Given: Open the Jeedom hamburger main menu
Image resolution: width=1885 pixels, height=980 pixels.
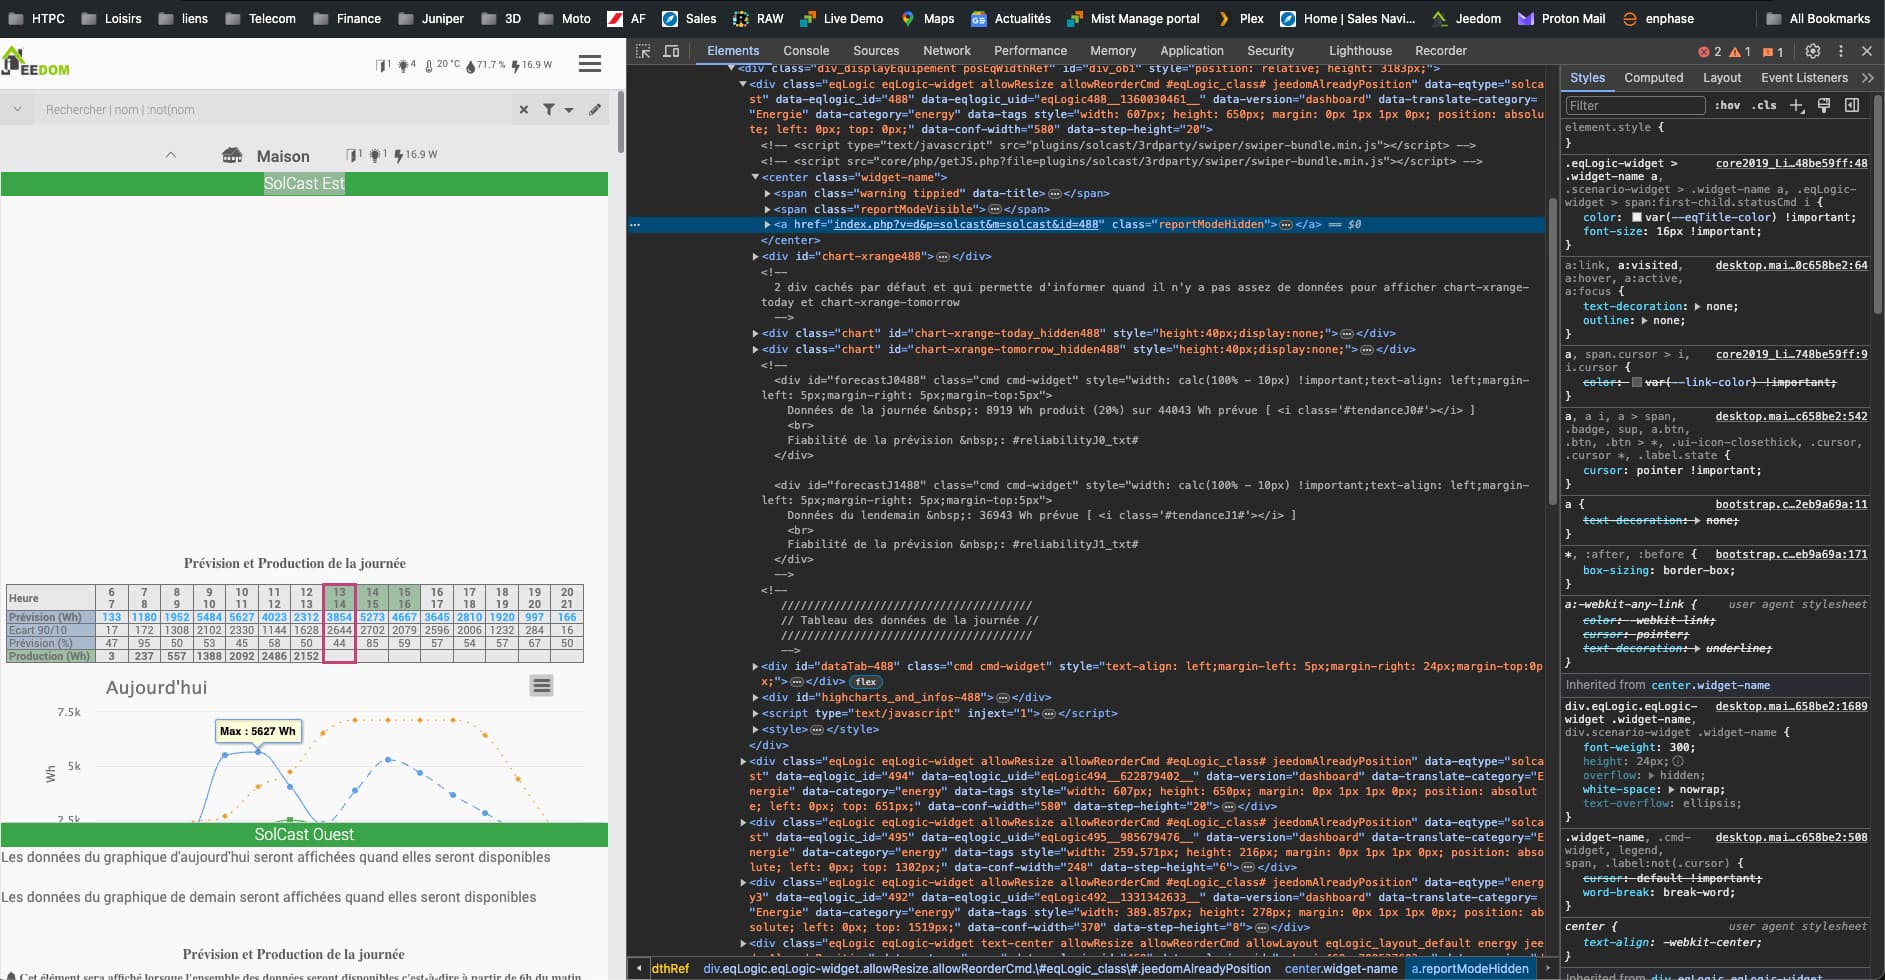Looking at the screenshot, I should click(590, 64).
